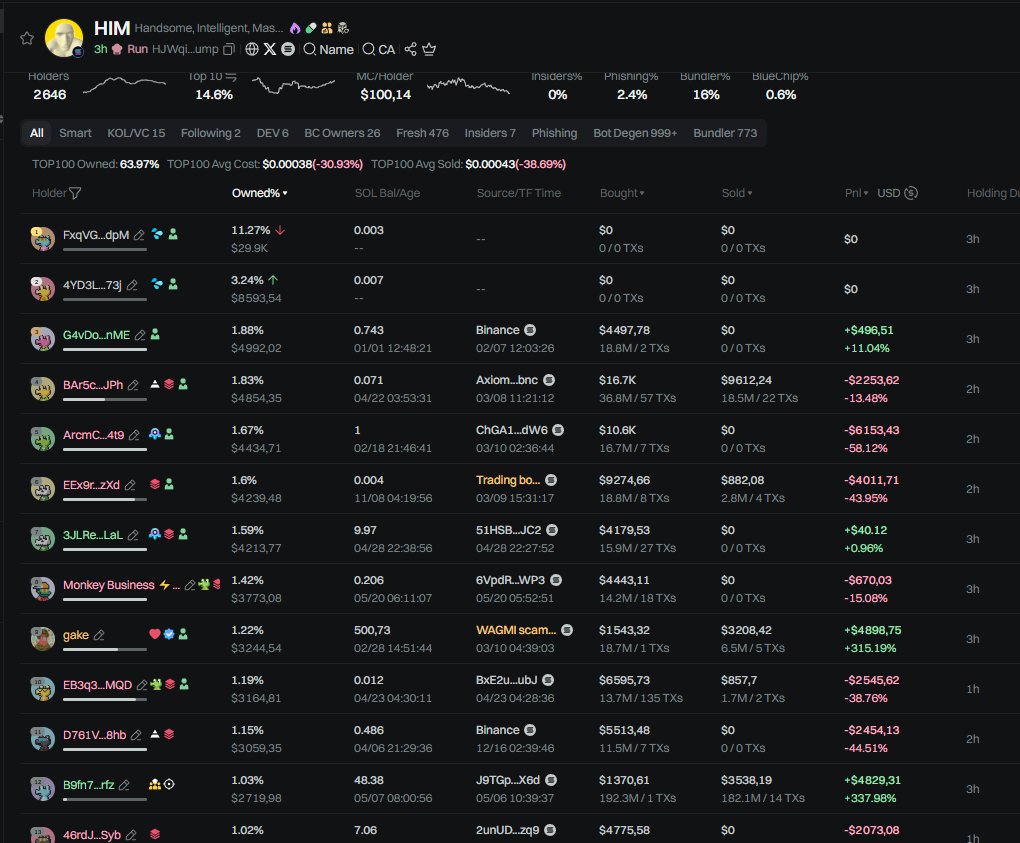Switch to the Following 2 tab
Image resolution: width=1020 pixels, height=843 pixels.
[211, 133]
